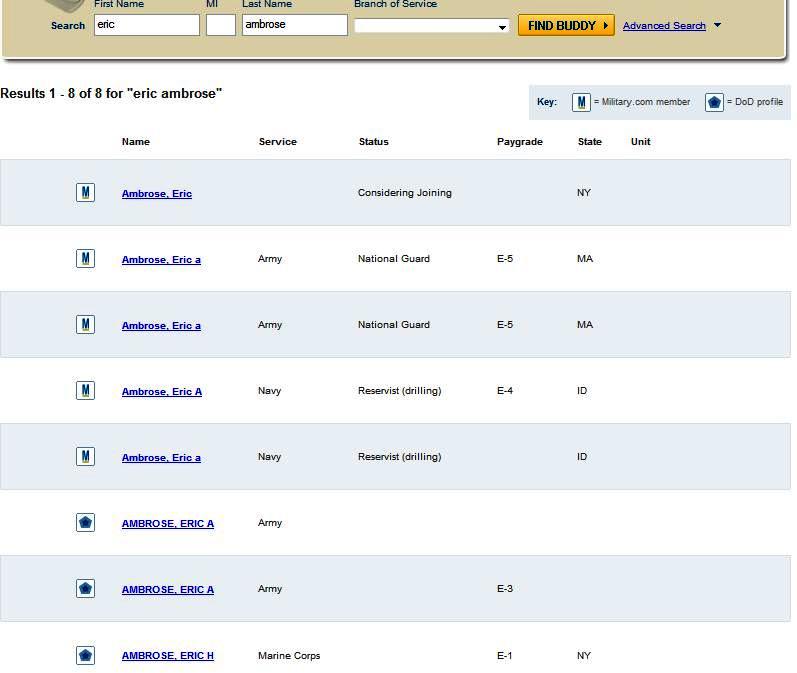Open the Branch of Service dropdown
Viewport: 797px width, 673px height.
click(432, 26)
